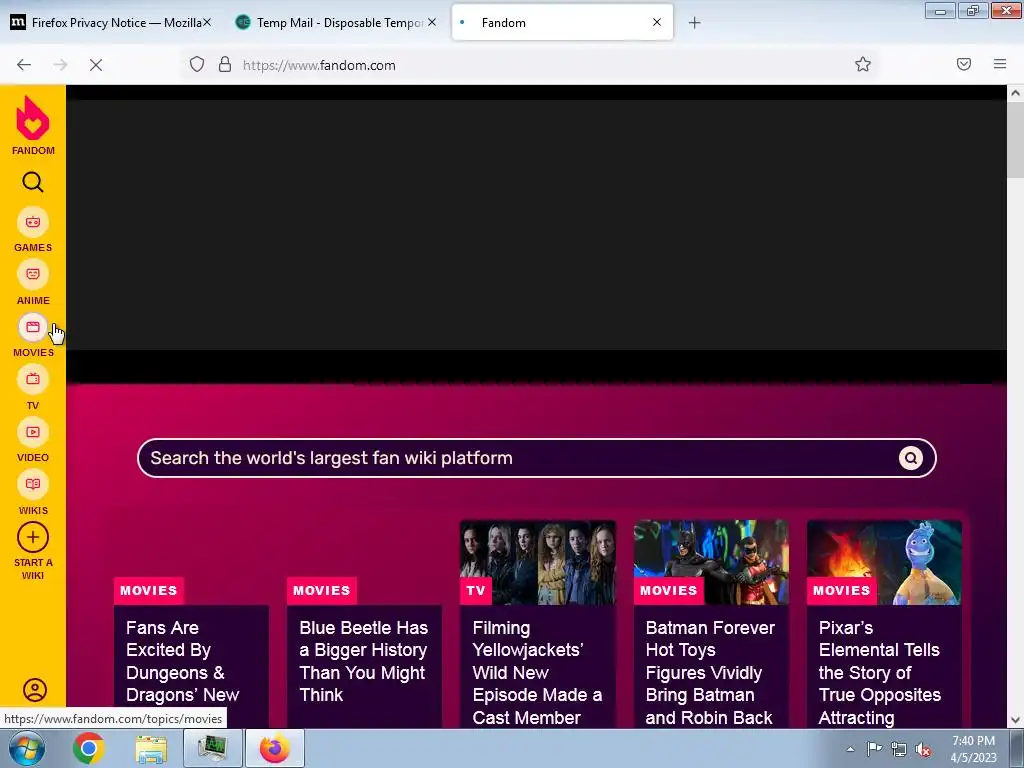Open the tracking protection shield icon
Screen dimensions: 1024x768
tap(197, 64)
